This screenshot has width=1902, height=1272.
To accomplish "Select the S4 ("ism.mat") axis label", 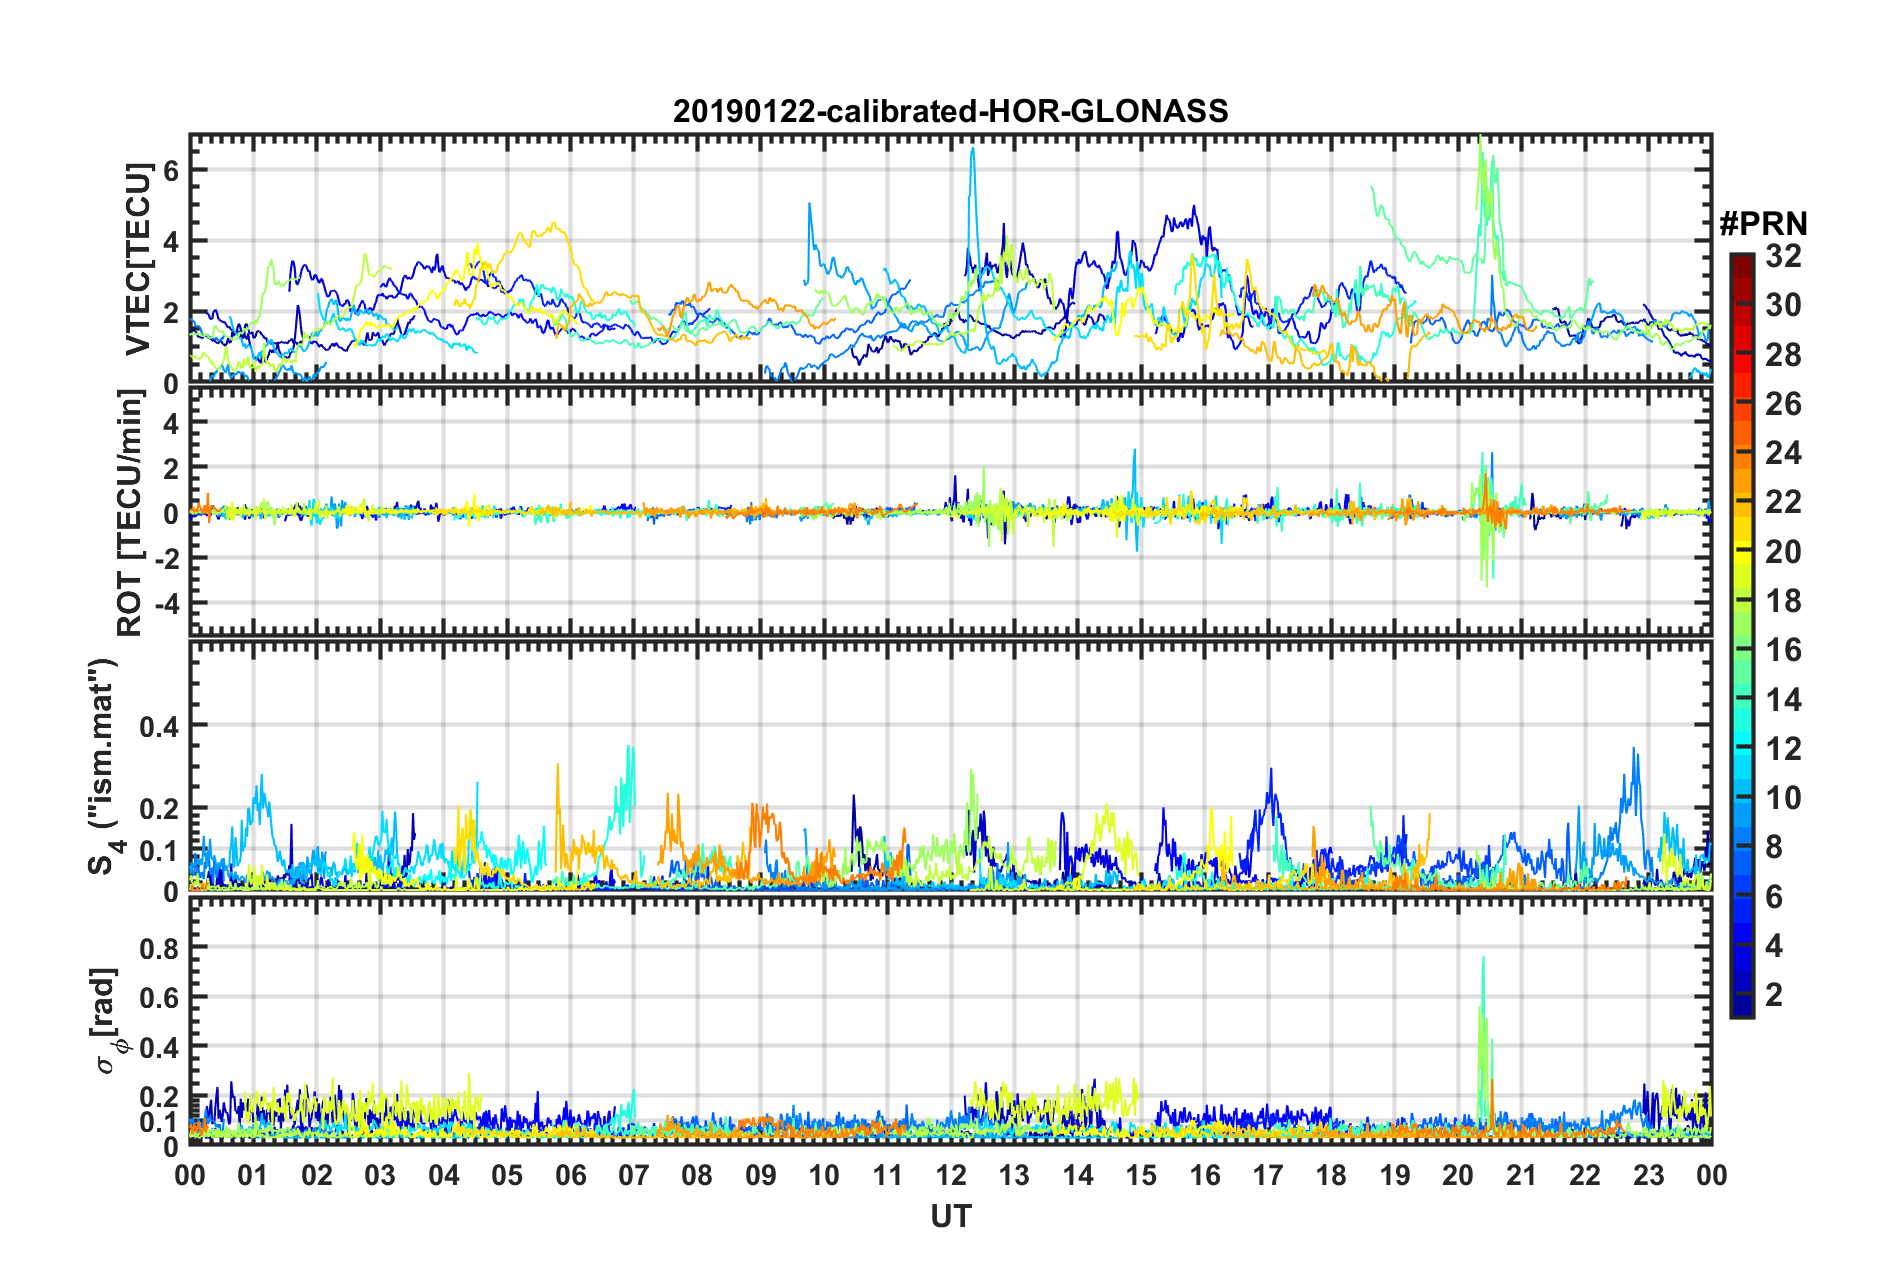I will [103, 766].
